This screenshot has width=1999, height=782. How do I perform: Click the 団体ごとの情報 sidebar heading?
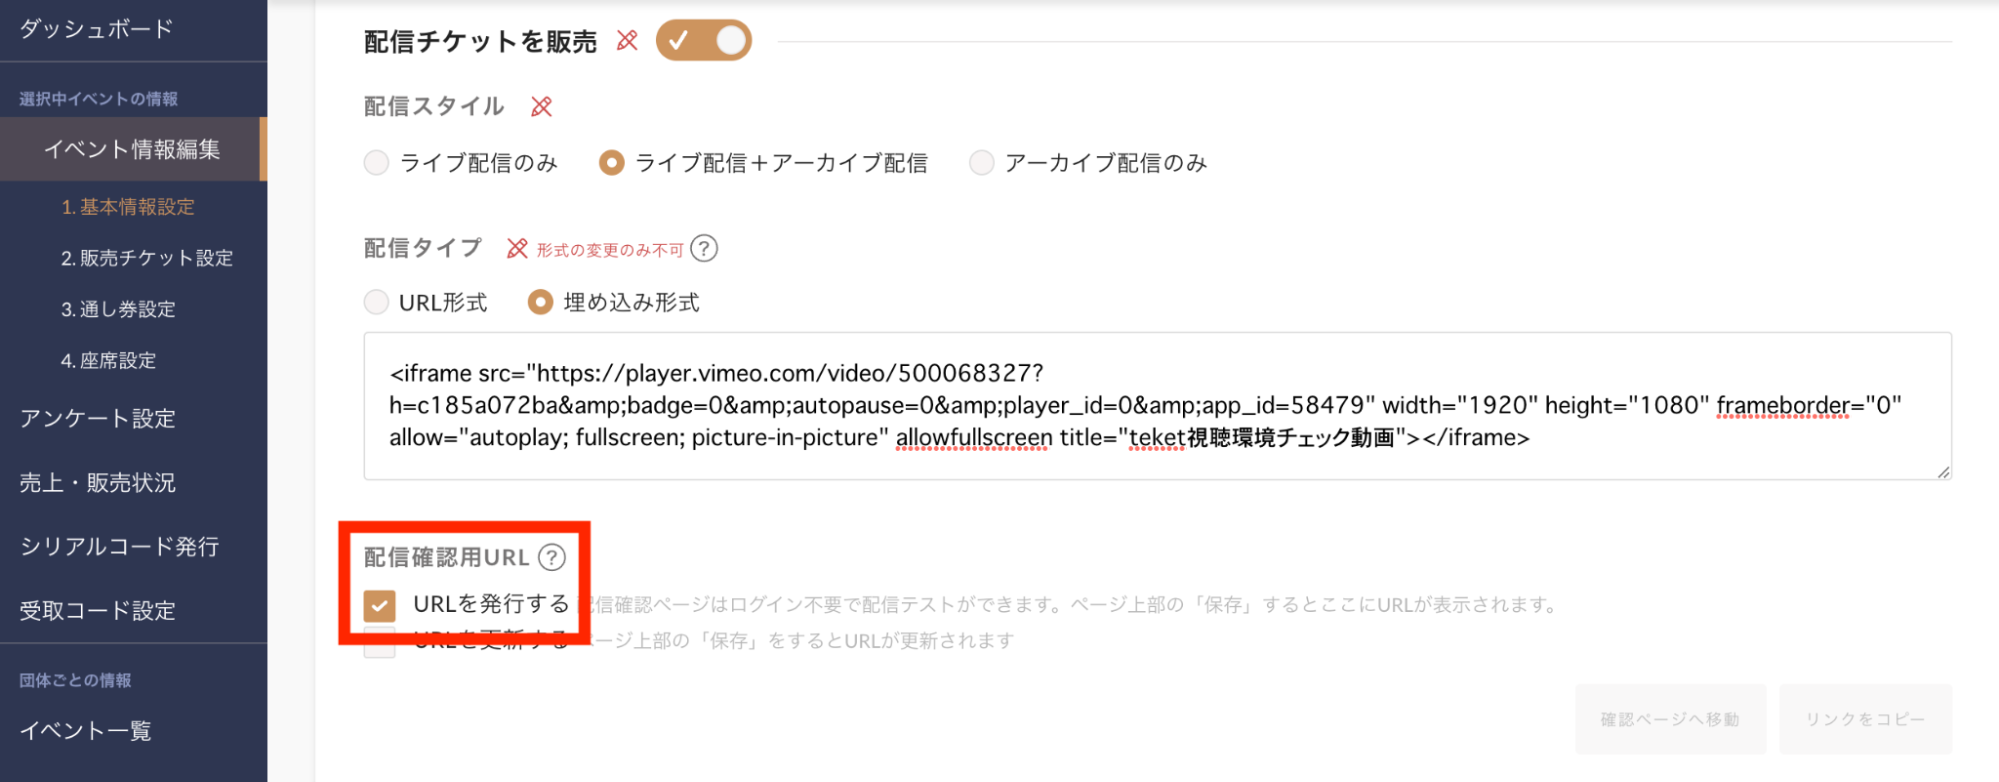click(x=75, y=680)
